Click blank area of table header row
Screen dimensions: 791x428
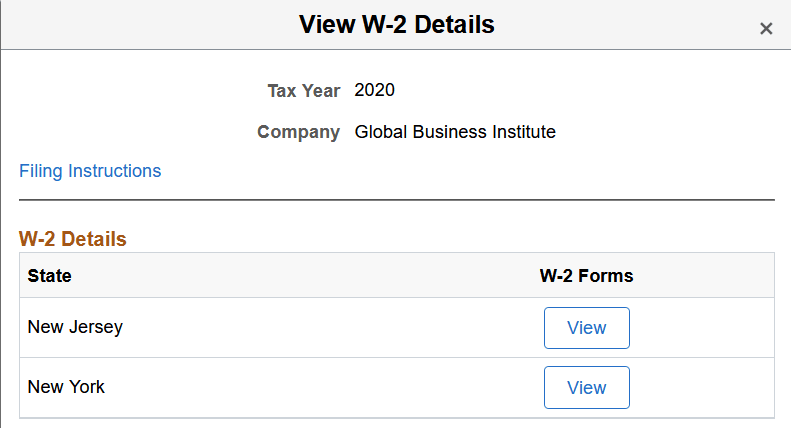click(303, 276)
